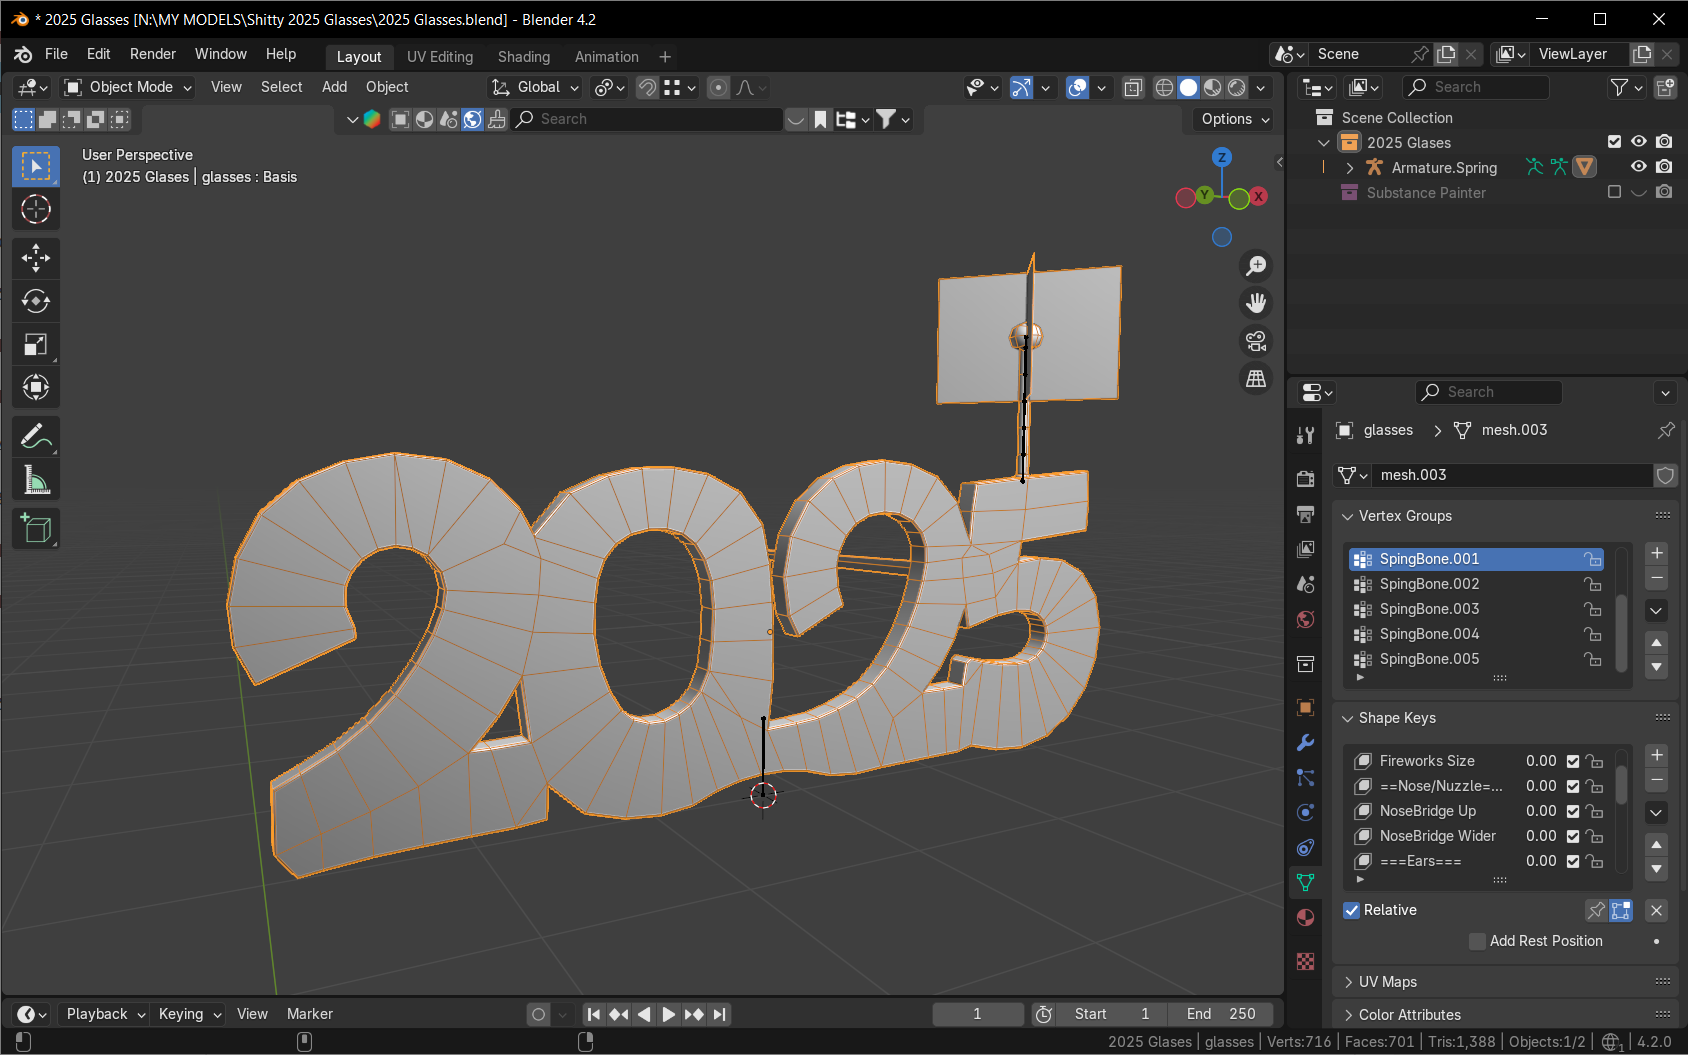Open the Object Data green triangle tab
Viewport: 1688px width, 1056px height.
[x=1305, y=882]
